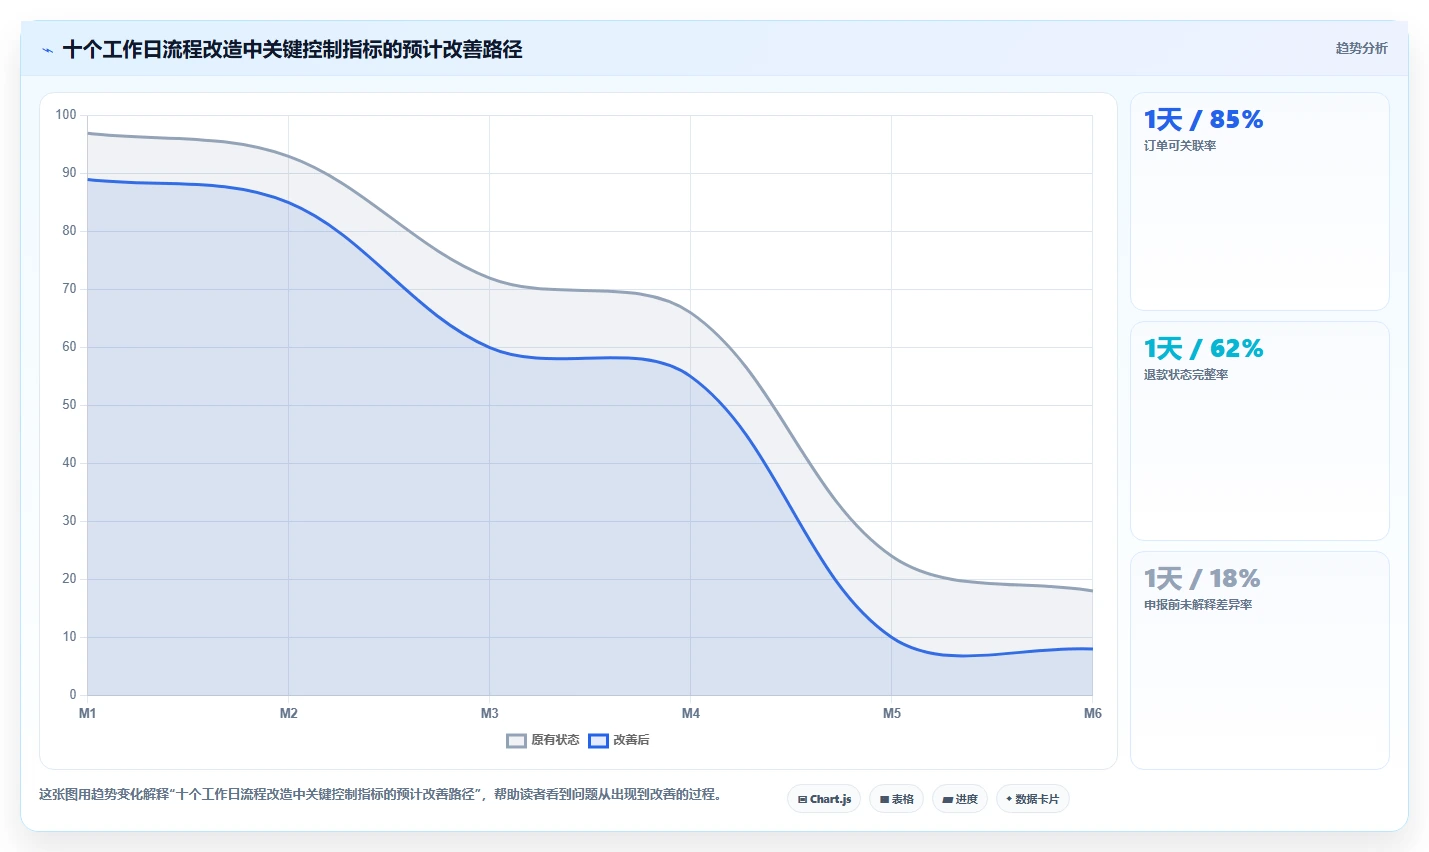
Task: Toggle the 原有状态 legend series
Action: 543,740
